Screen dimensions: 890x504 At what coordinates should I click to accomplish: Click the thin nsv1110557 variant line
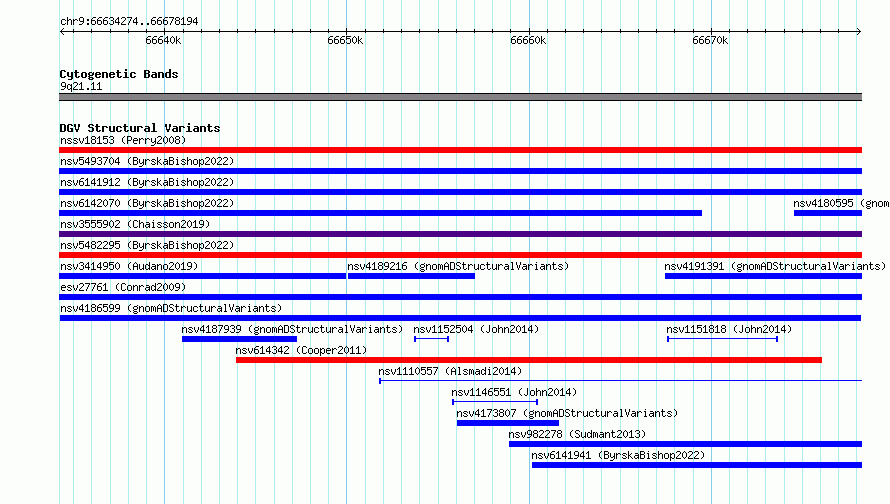point(620,381)
